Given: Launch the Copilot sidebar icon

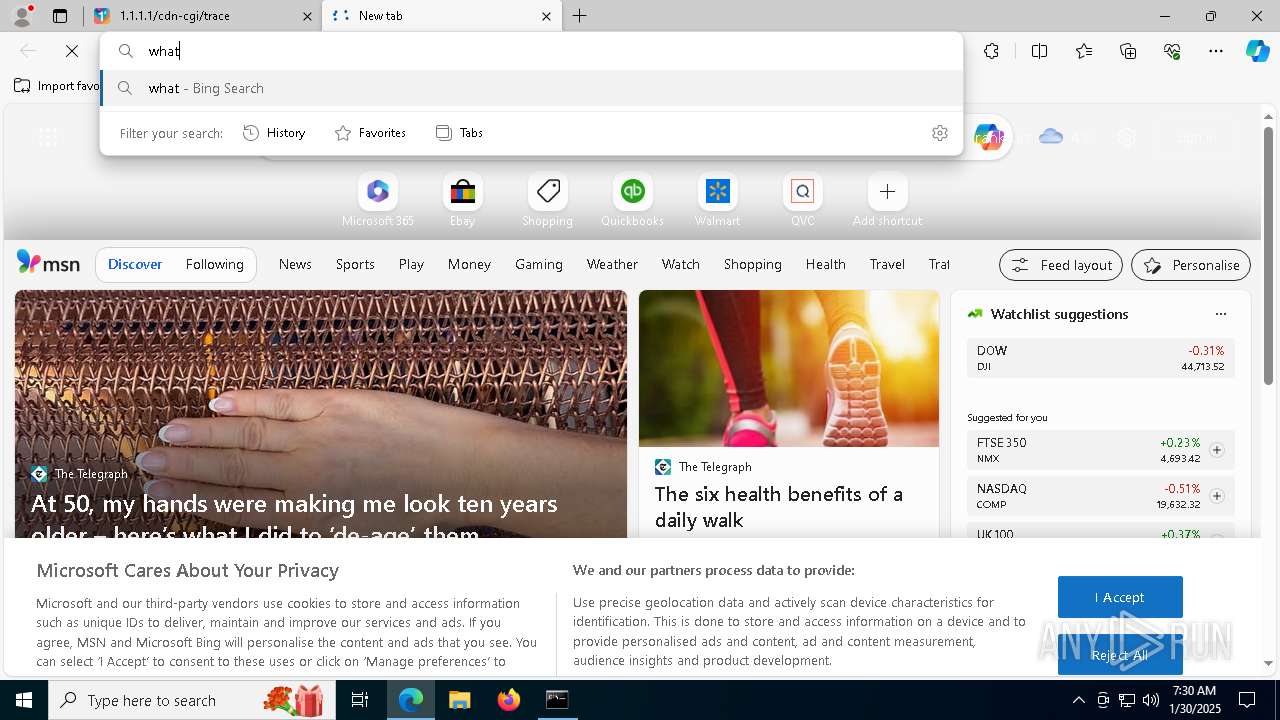Looking at the screenshot, I should [x=1257, y=51].
